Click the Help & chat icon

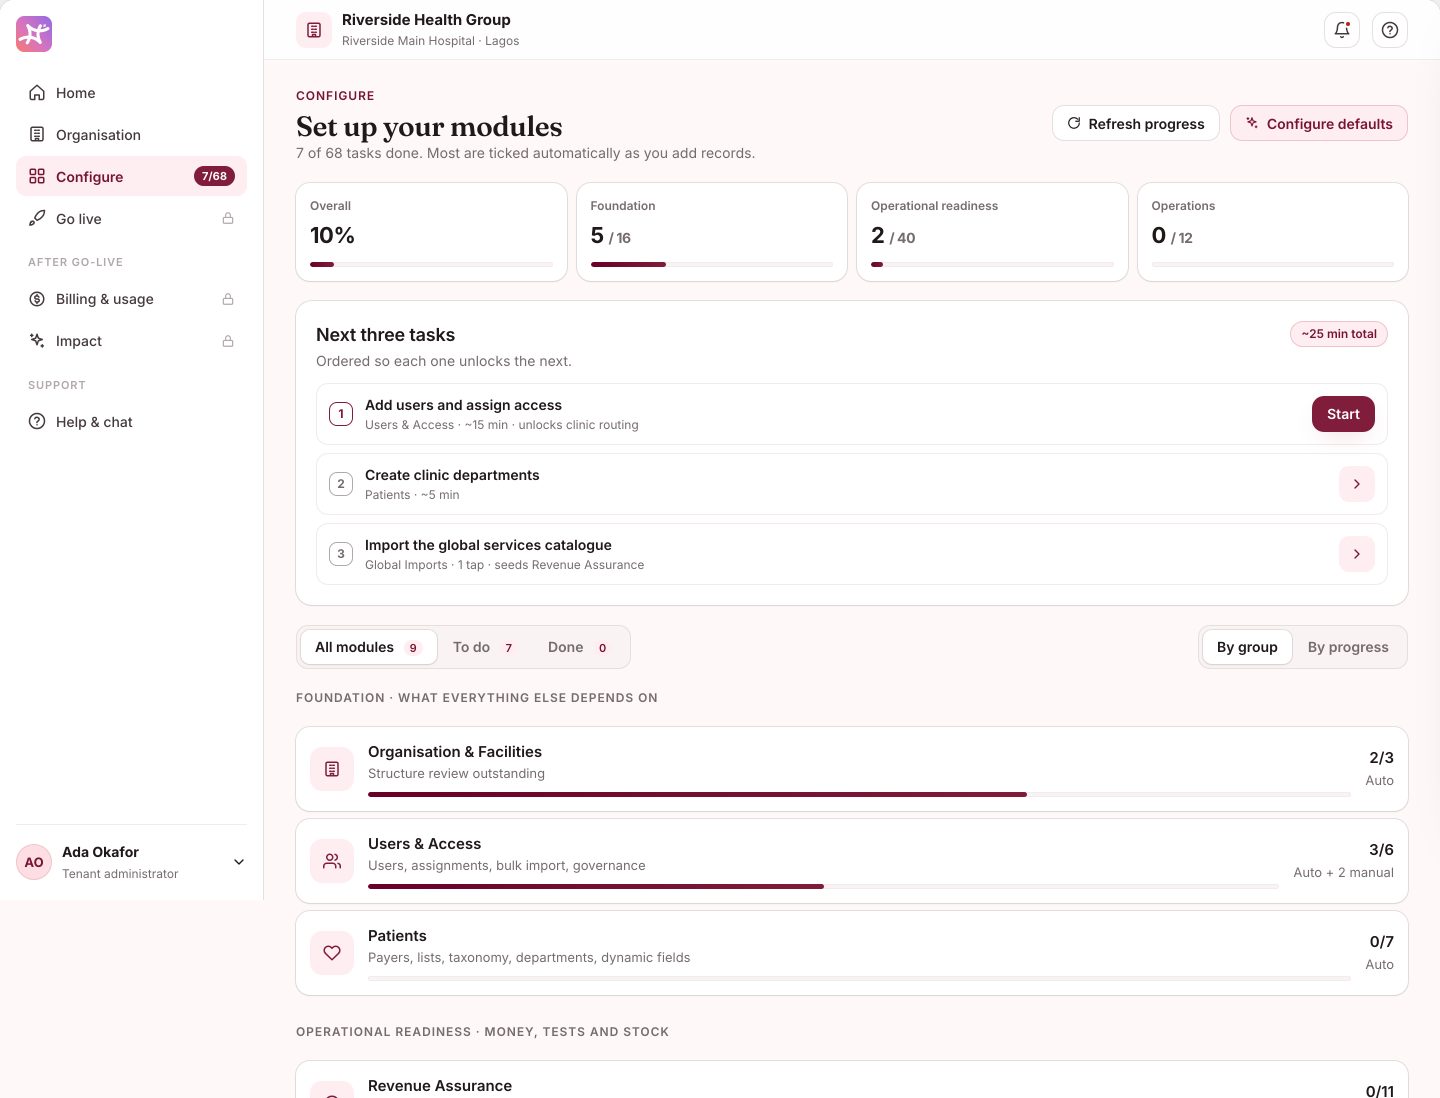tap(37, 422)
